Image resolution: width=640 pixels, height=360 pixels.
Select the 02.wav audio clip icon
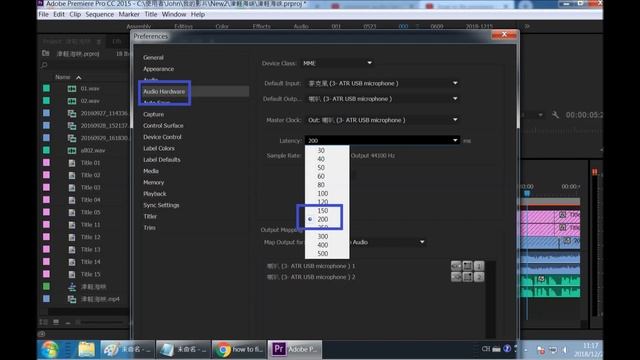click(72, 101)
